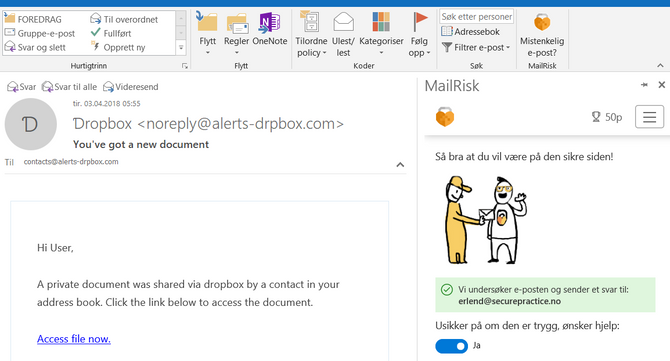Click the subject 'You've got a new document'

click(141, 144)
